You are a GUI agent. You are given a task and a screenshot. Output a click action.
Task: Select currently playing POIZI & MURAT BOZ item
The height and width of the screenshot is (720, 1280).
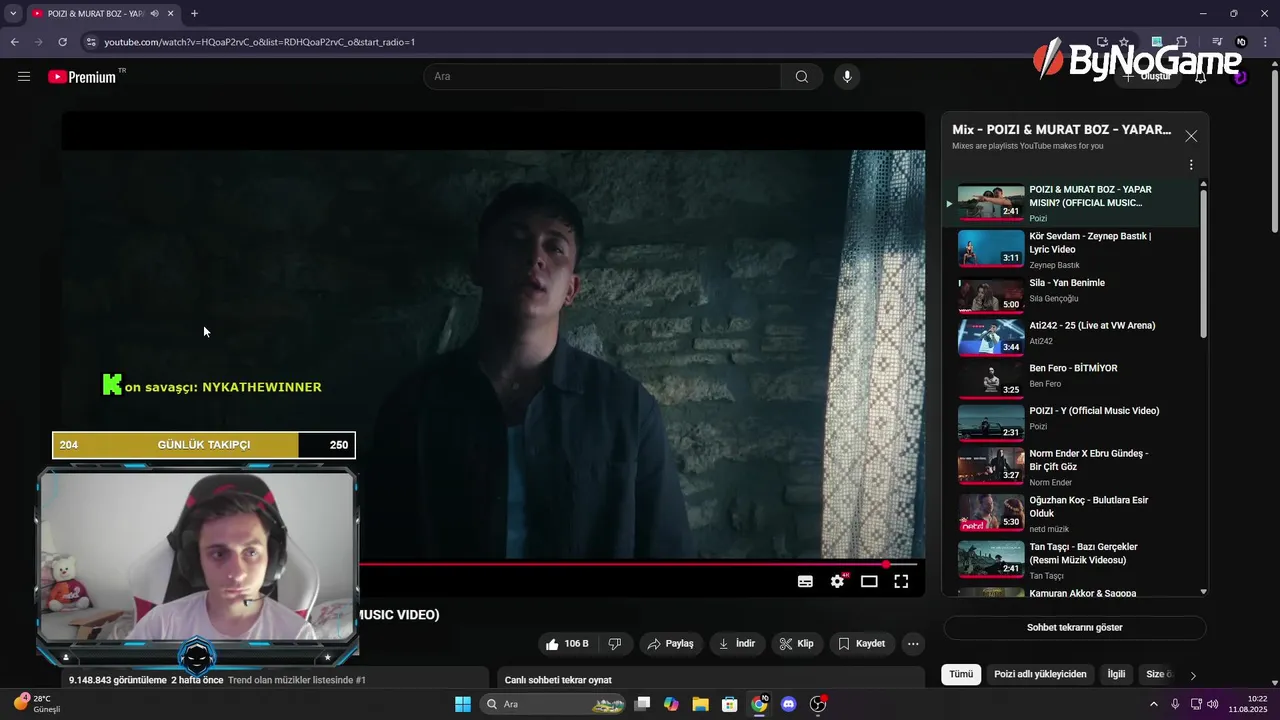1070,203
